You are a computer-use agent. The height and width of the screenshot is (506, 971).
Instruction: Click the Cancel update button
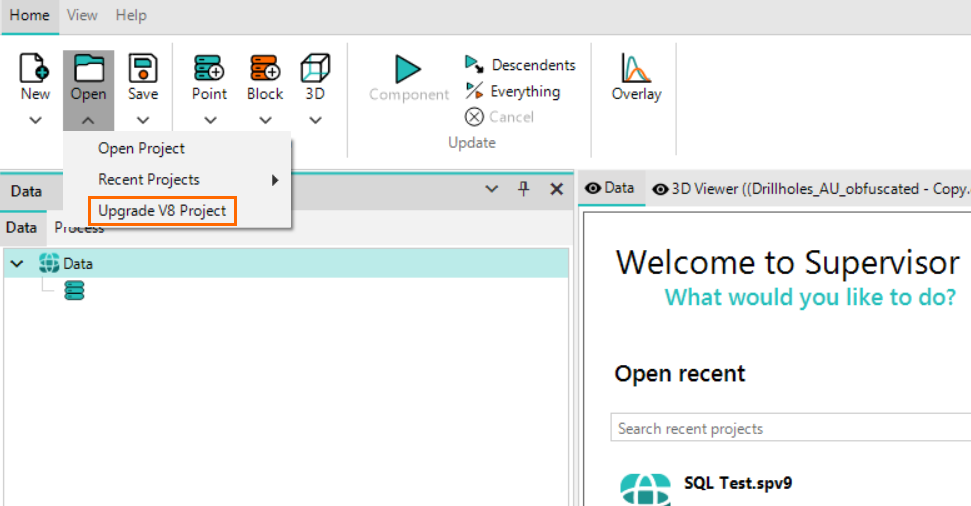pyautogui.click(x=499, y=116)
